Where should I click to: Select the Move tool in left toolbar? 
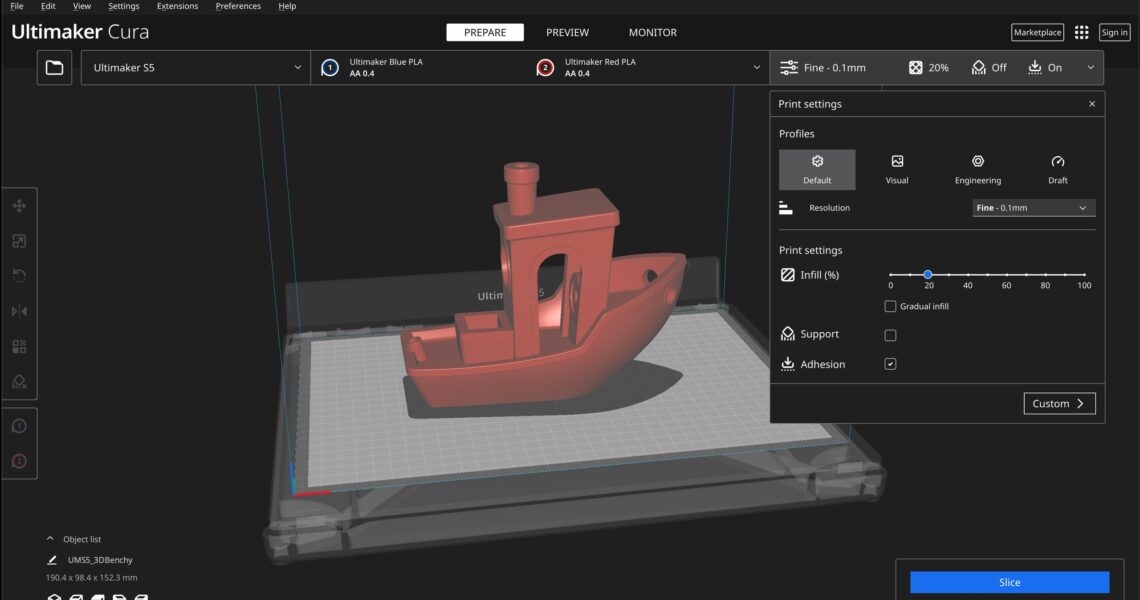(19, 206)
